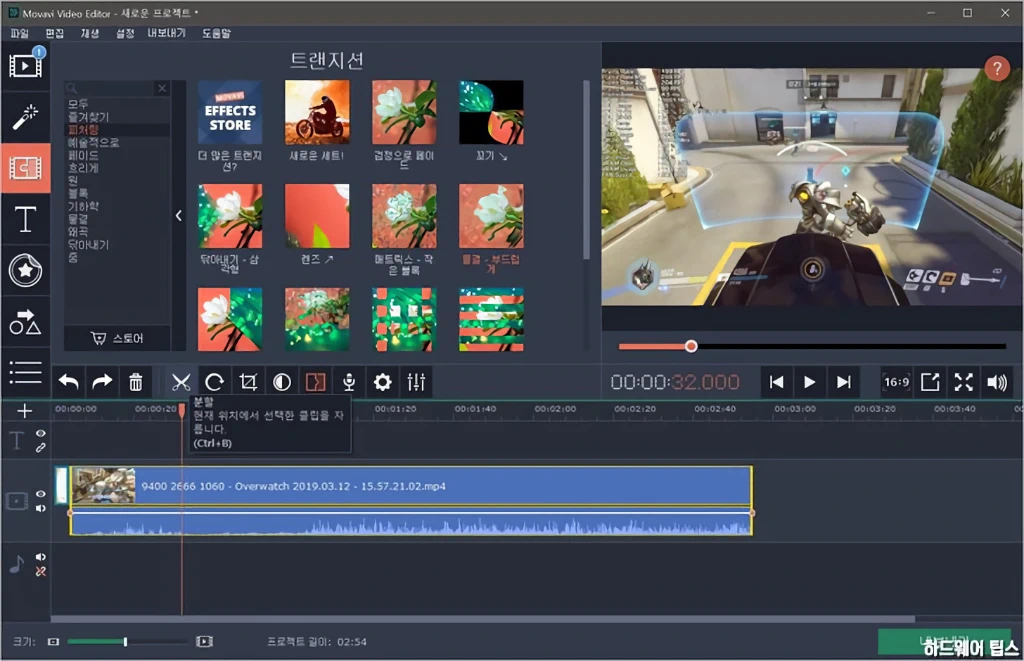Open Clip properties gear icon
The image size is (1024, 661).
(383, 382)
